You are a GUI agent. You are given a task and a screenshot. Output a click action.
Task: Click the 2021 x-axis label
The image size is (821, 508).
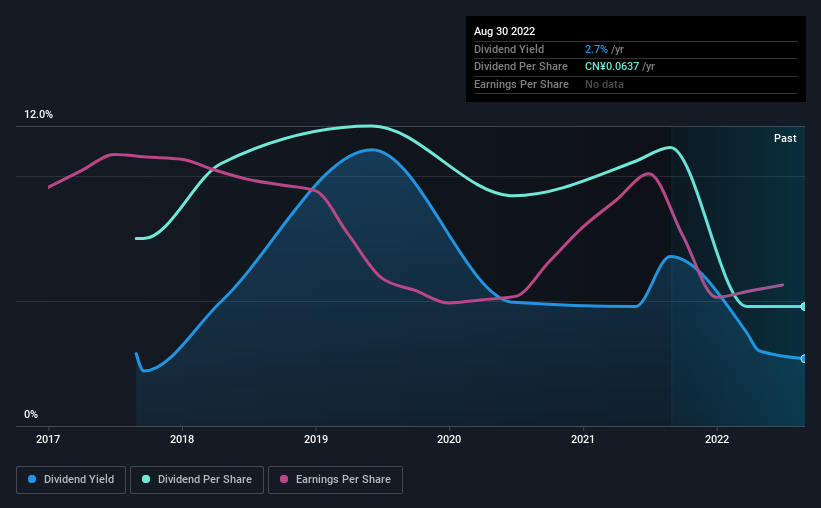(583, 439)
